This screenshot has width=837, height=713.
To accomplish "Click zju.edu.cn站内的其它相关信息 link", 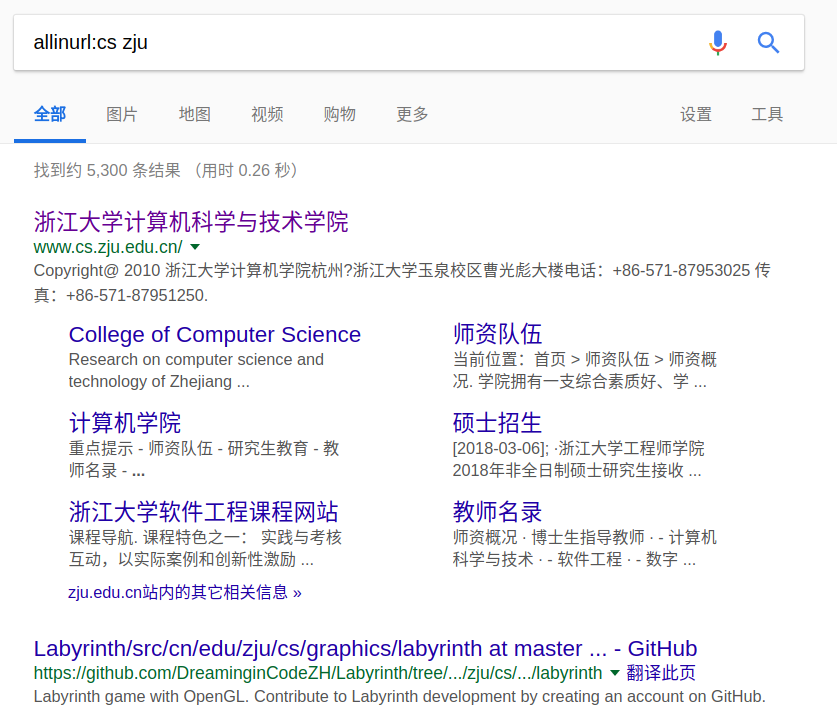I will pos(185,592).
